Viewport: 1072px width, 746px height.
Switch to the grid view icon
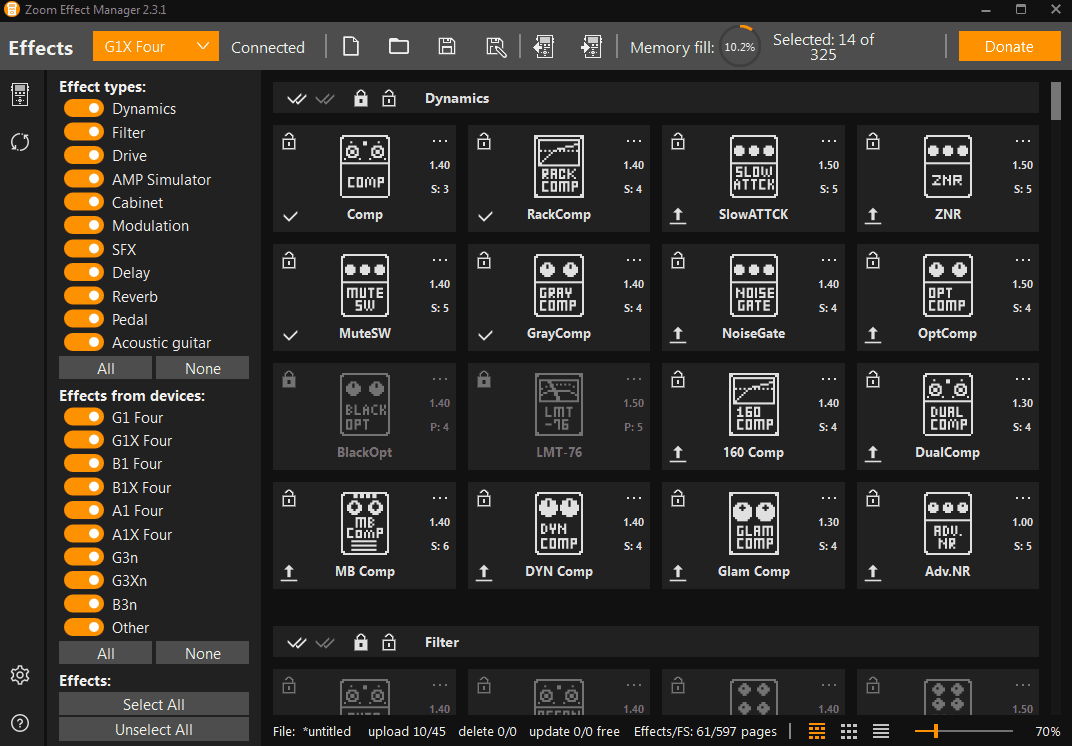849,731
